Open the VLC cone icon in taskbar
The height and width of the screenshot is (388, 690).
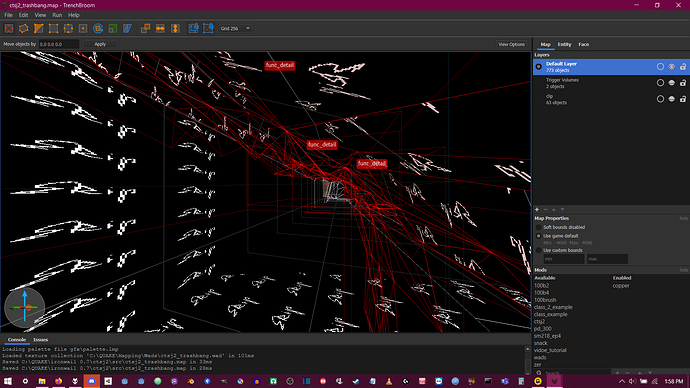coord(389,381)
